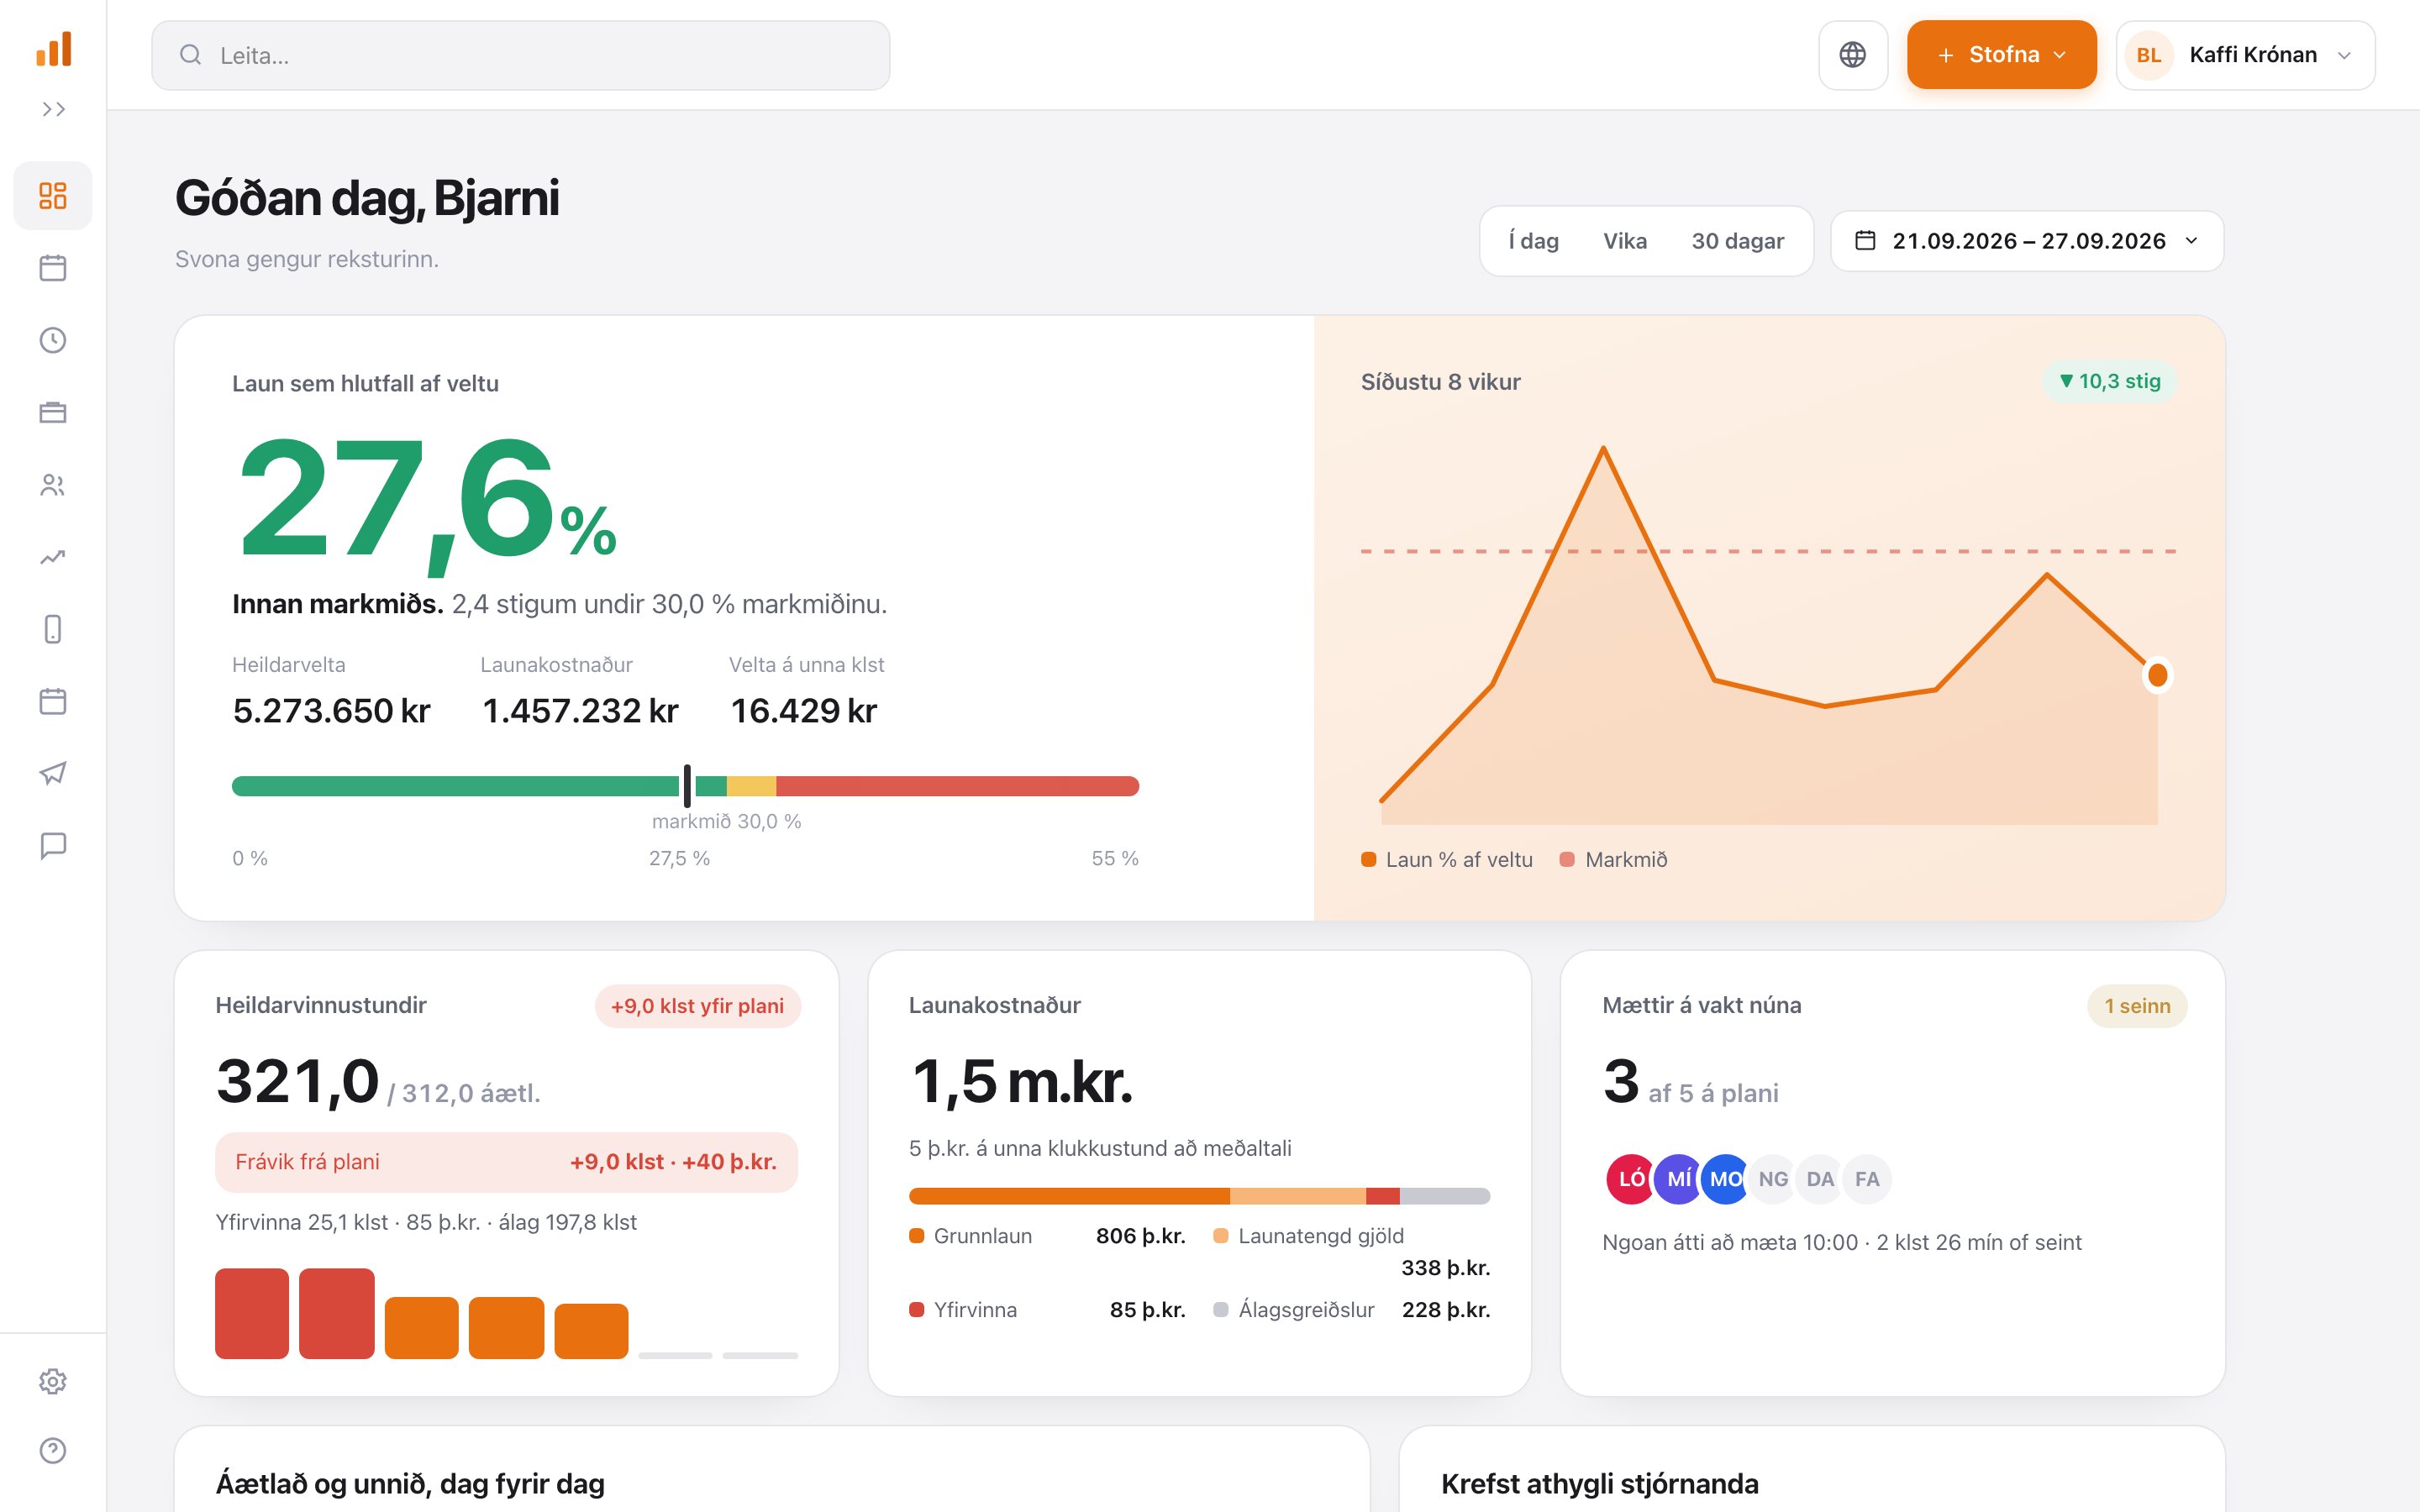This screenshot has width=2420, height=1512.
Task: Open the Stofna create dropdown button
Action: 2001,55
